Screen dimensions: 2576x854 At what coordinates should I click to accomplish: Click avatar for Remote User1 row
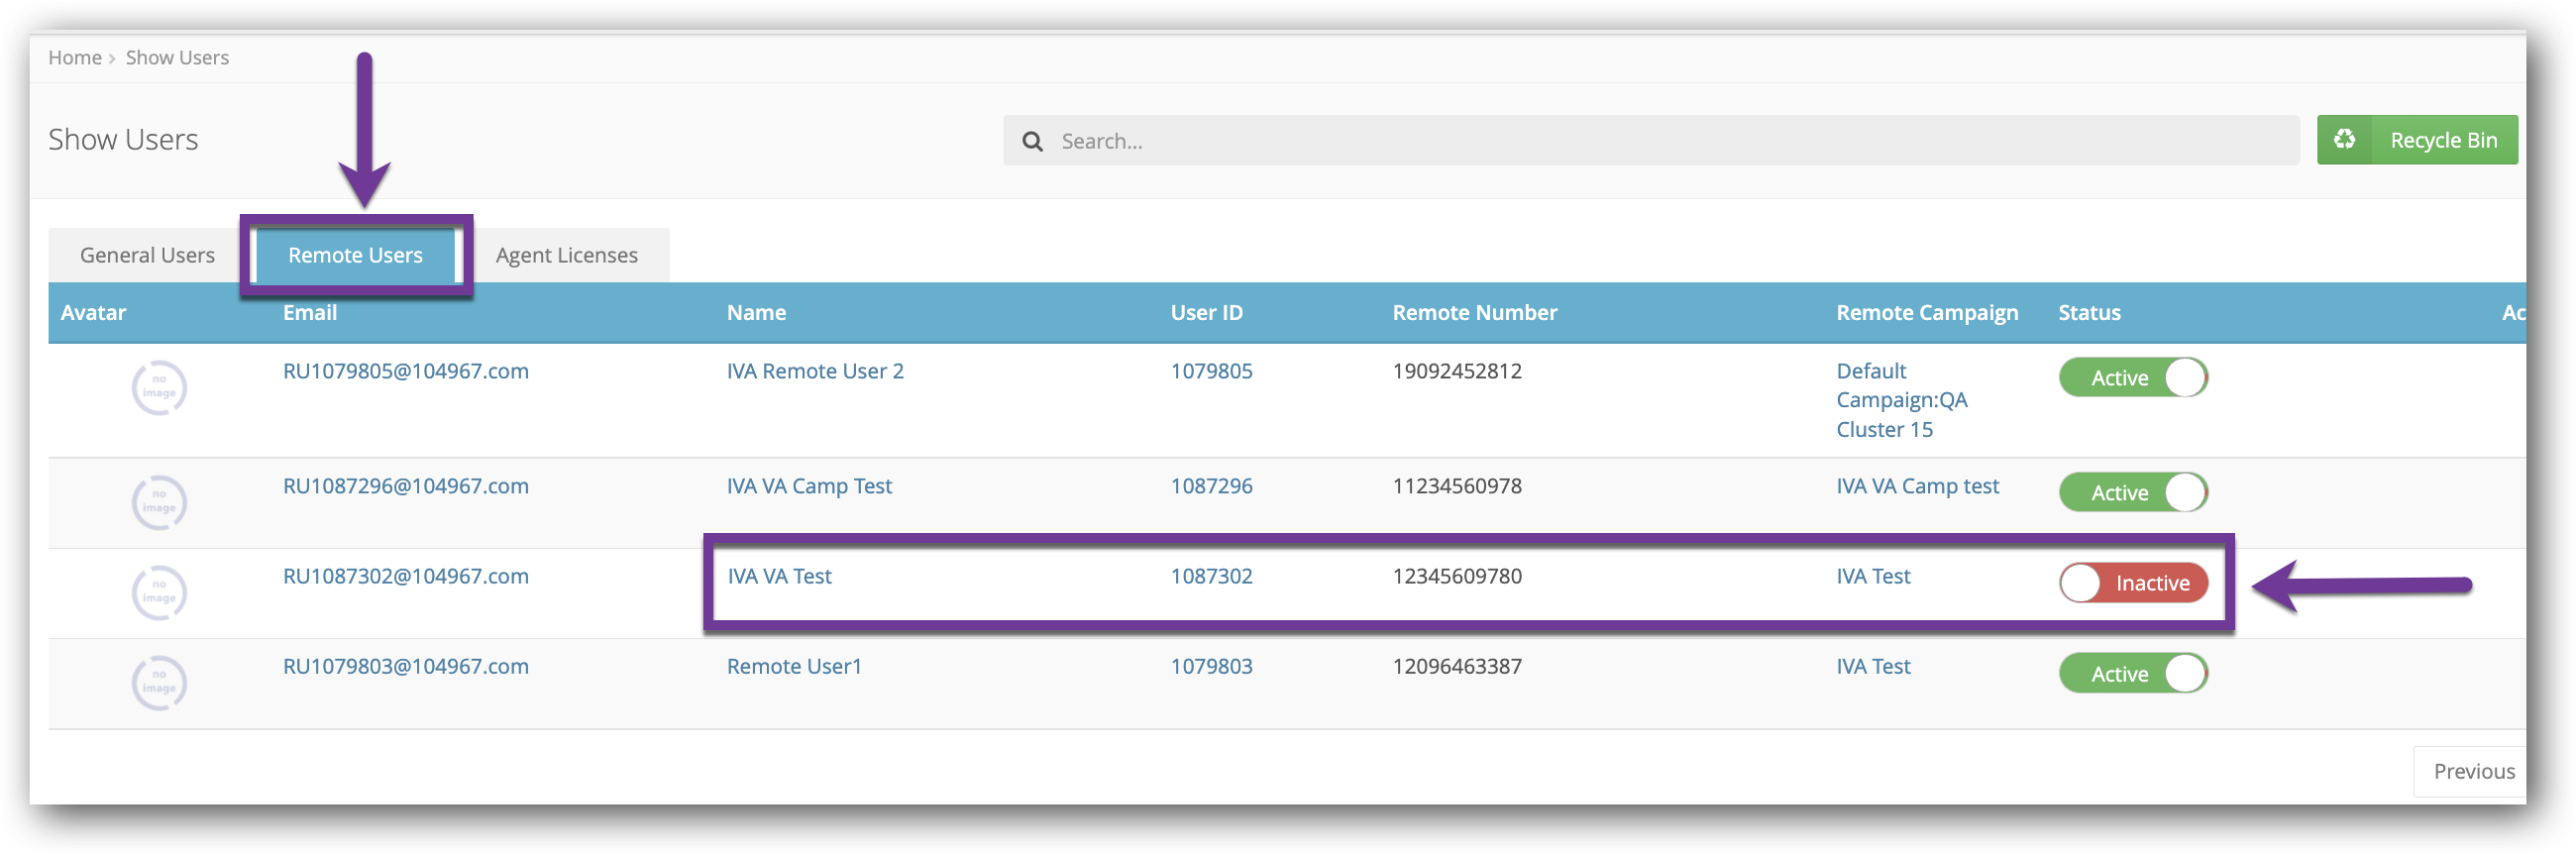tap(159, 682)
